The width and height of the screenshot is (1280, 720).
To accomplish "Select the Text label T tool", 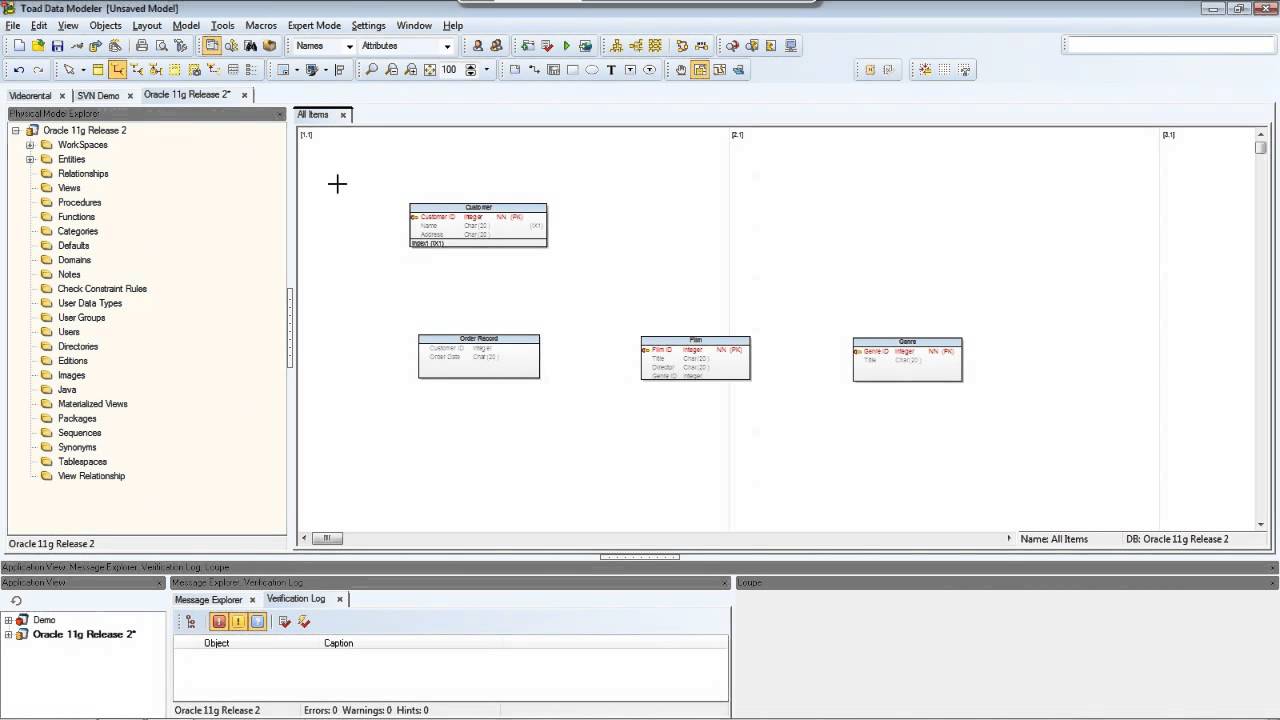I will tap(611, 70).
